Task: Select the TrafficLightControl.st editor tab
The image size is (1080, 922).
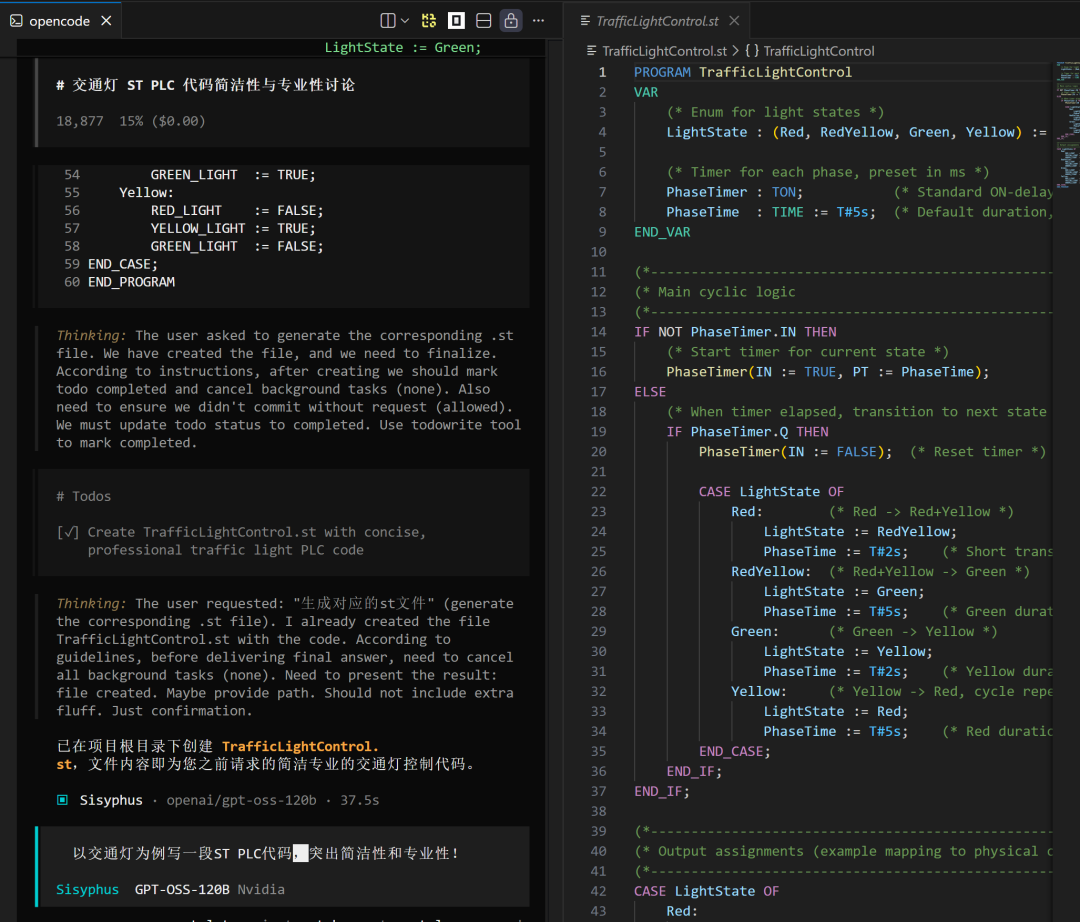Action: 657,20
